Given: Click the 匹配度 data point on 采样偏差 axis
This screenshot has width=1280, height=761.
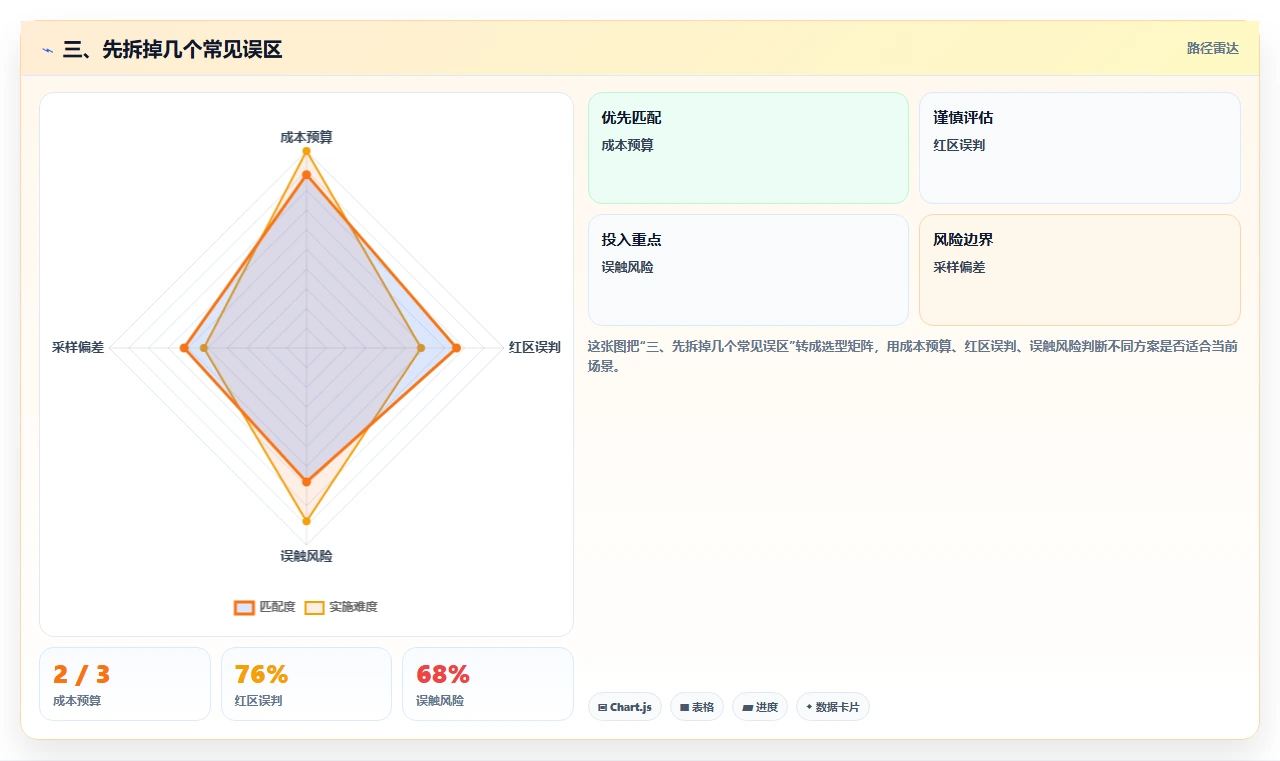Looking at the screenshot, I should 184,348.
